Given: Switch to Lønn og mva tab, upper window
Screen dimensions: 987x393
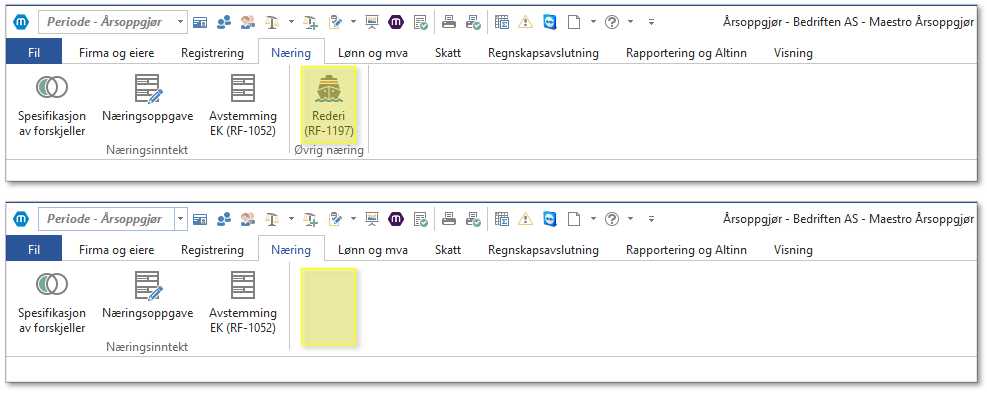Looking at the screenshot, I should (373, 53).
